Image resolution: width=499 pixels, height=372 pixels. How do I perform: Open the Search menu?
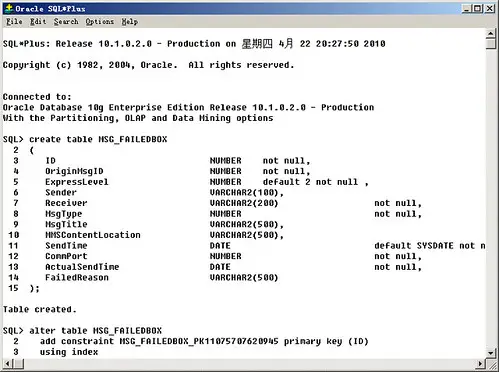(66, 22)
